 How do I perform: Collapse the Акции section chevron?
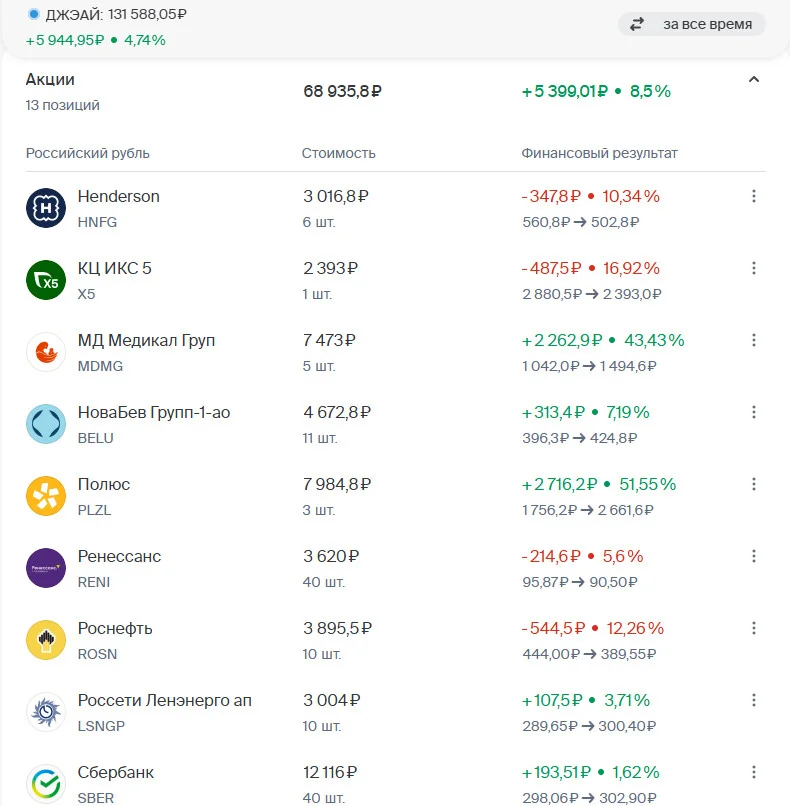pos(754,79)
